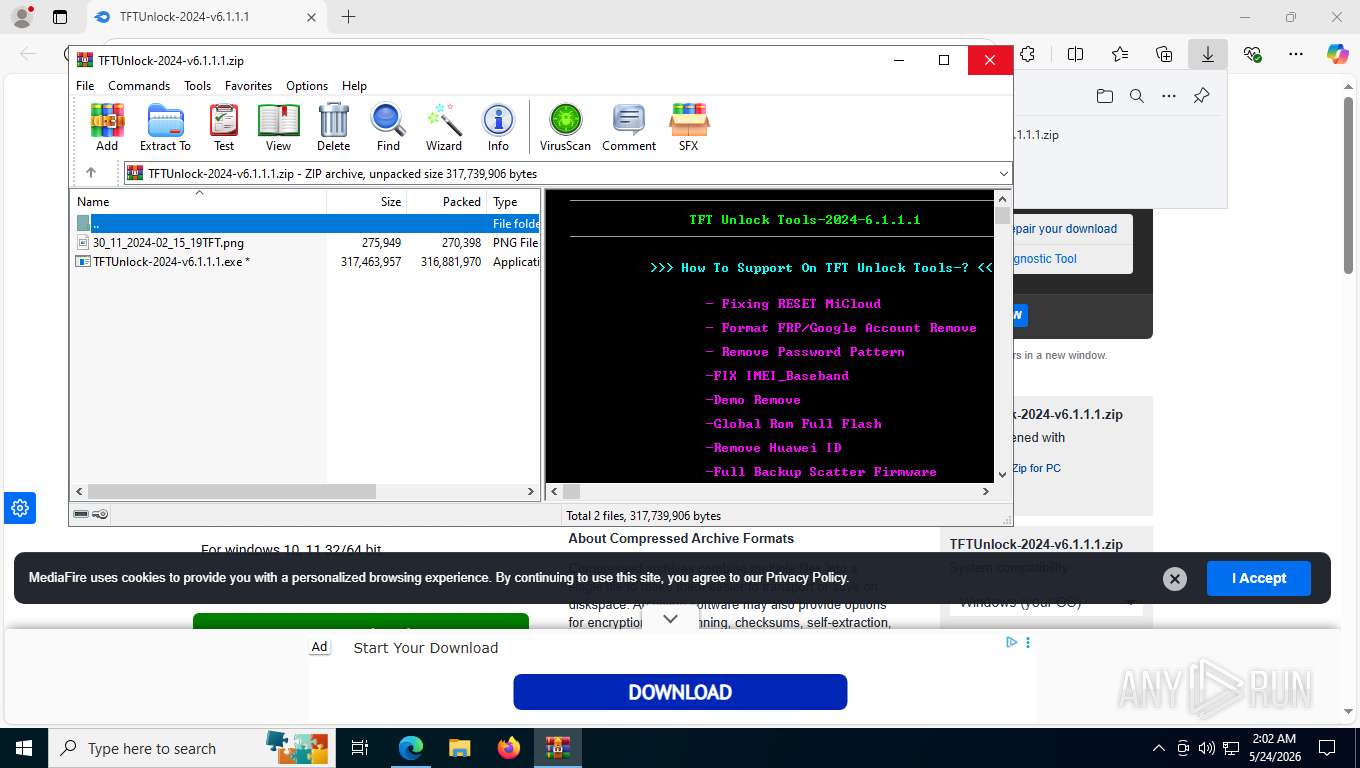The height and width of the screenshot is (768, 1360).
Task: Click the ad choices info icon
Action: coord(1012,642)
